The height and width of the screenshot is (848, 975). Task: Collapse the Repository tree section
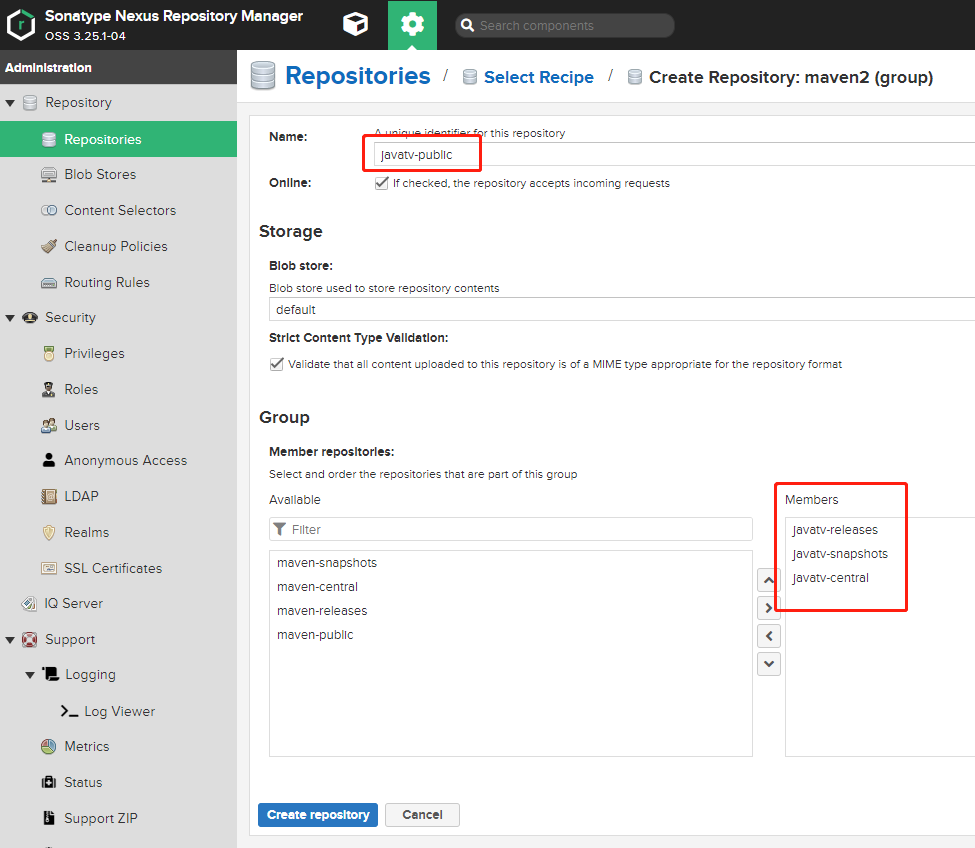click(10, 103)
